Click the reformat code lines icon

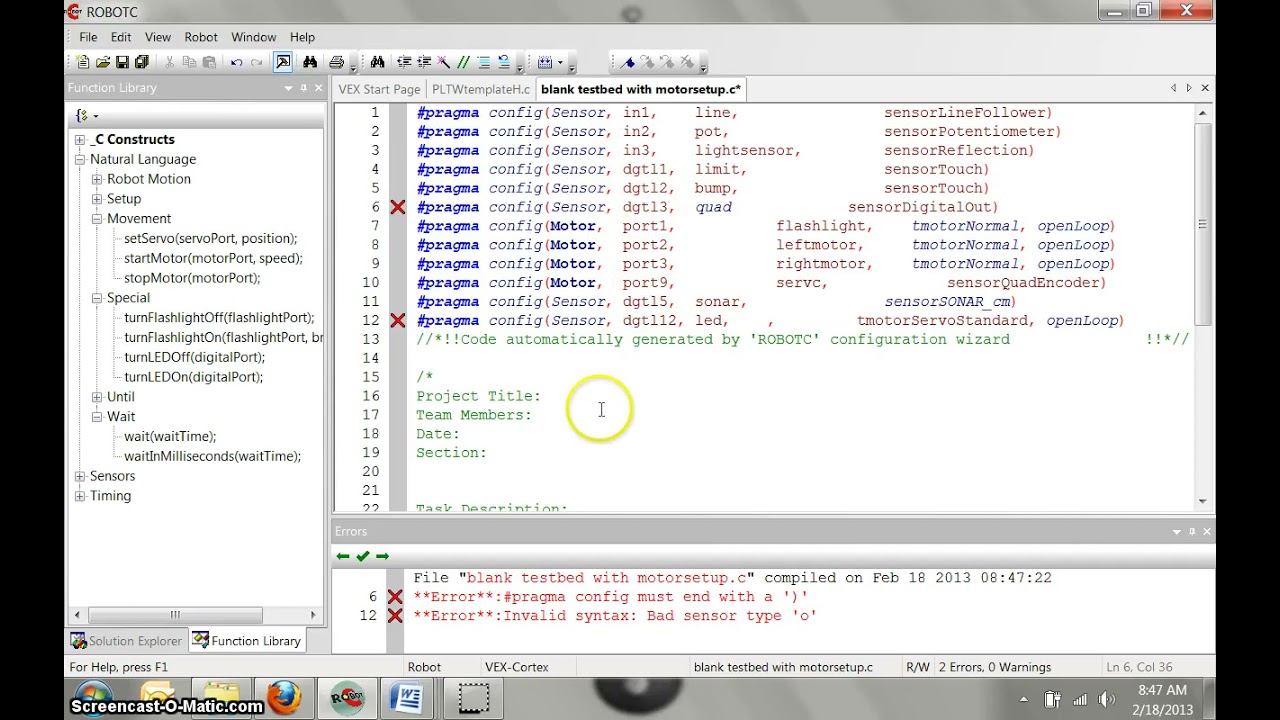coord(484,62)
